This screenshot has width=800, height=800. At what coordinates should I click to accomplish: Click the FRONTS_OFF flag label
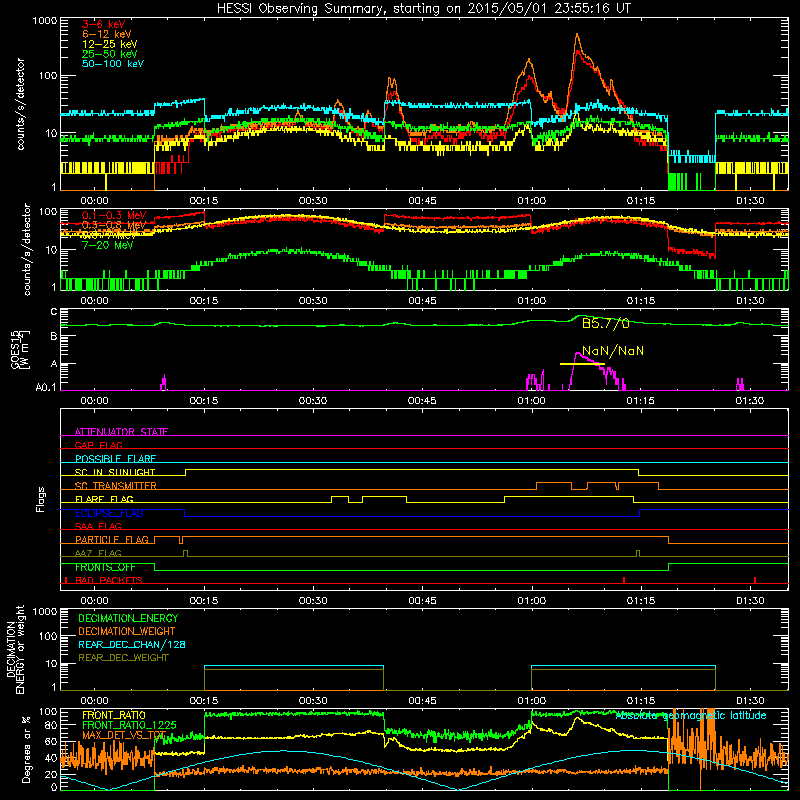tap(105, 567)
